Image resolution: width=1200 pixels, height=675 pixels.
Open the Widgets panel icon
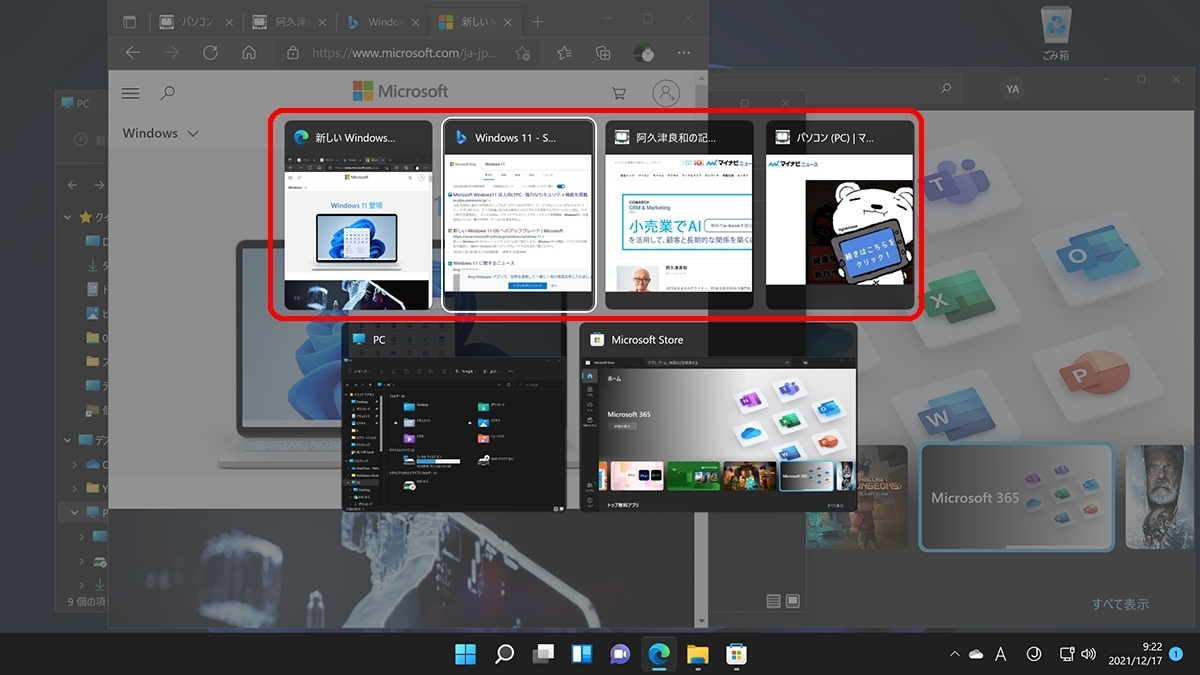[582, 654]
